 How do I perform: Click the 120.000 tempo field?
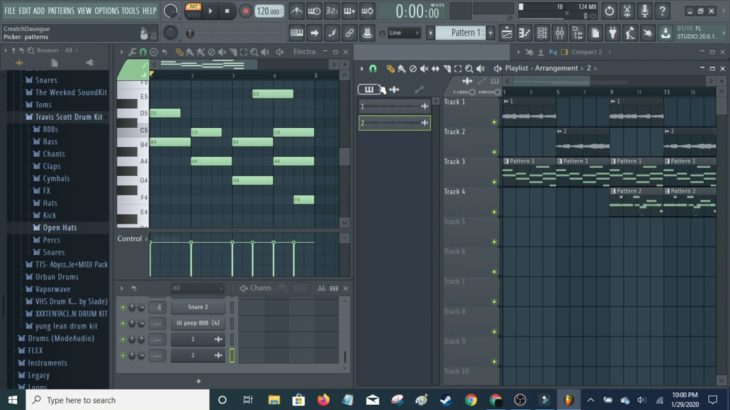point(269,11)
